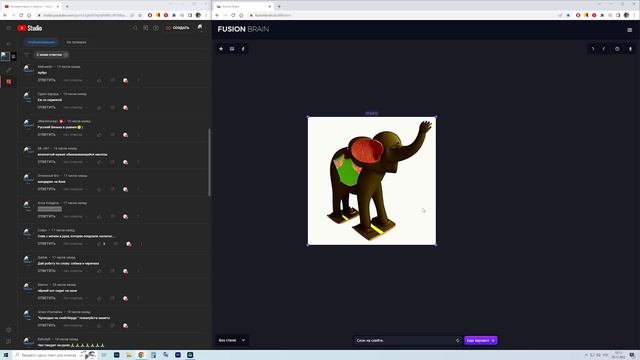
Task: Reply to the Русский Ванька comment
Action: pyautogui.click(x=47, y=135)
